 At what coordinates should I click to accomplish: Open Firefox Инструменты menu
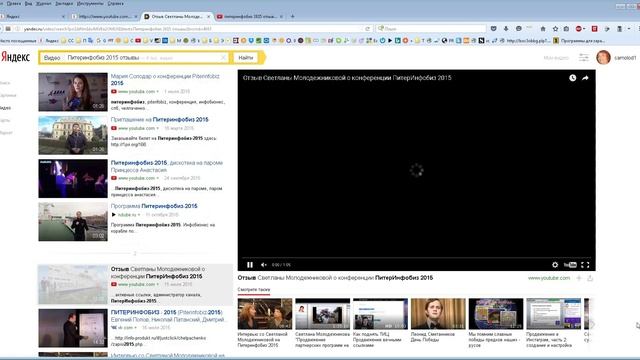pos(90,3)
